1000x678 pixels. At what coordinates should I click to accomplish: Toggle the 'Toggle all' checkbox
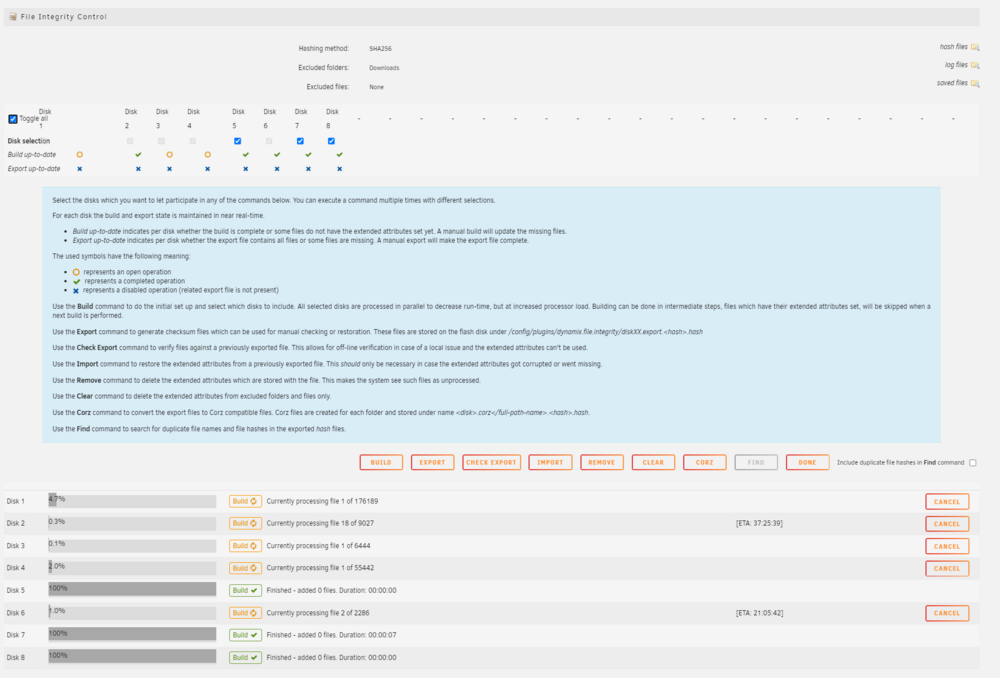[x=13, y=119]
